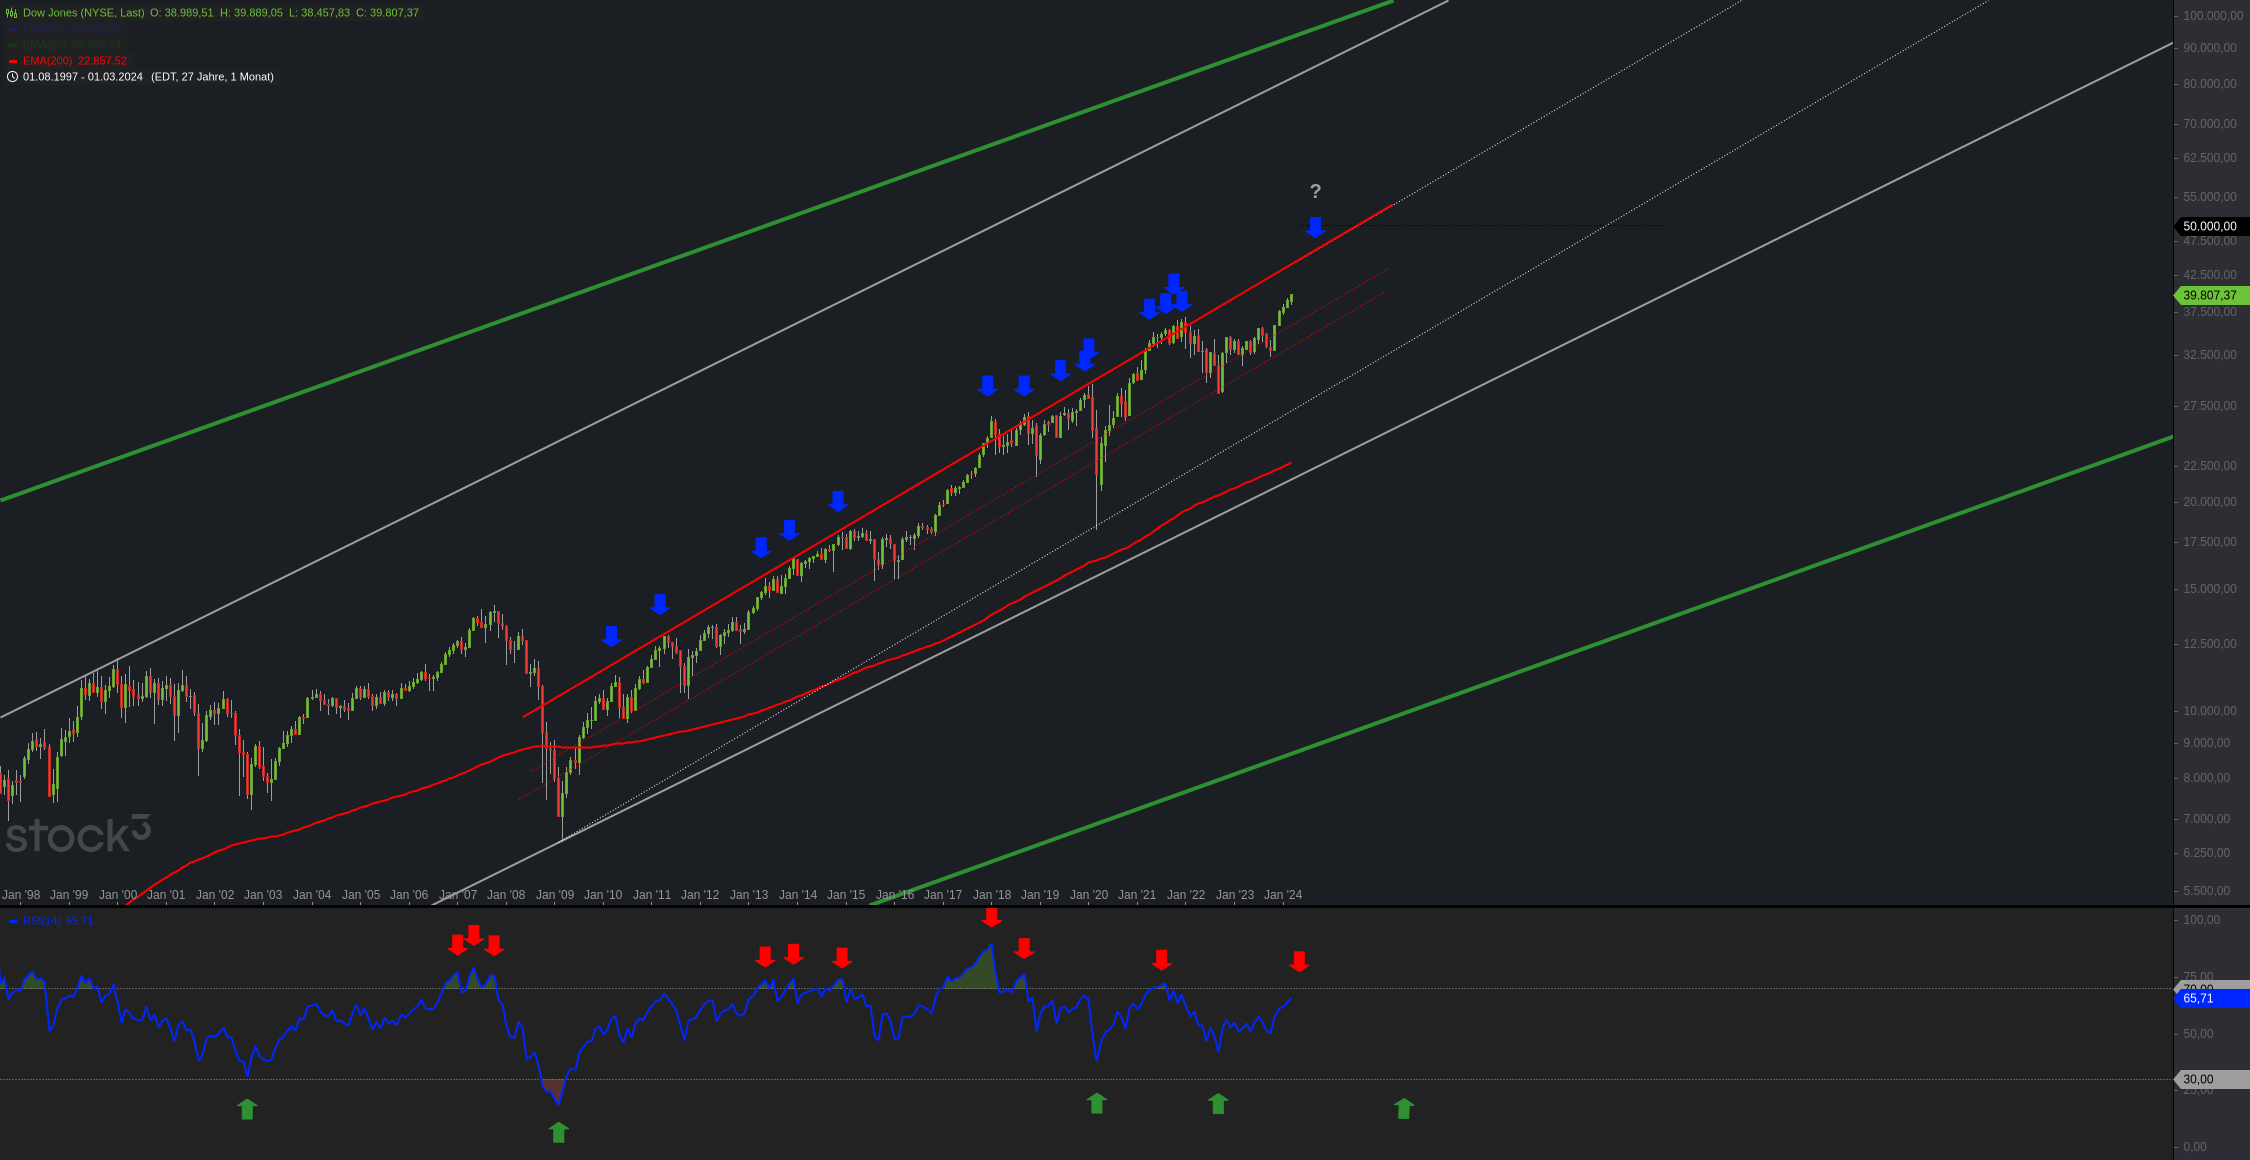Image resolution: width=2250 pixels, height=1160 pixels.
Task: Select the green up arrow under 2009 RSI low
Action: pyautogui.click(x=559, y=1132)
